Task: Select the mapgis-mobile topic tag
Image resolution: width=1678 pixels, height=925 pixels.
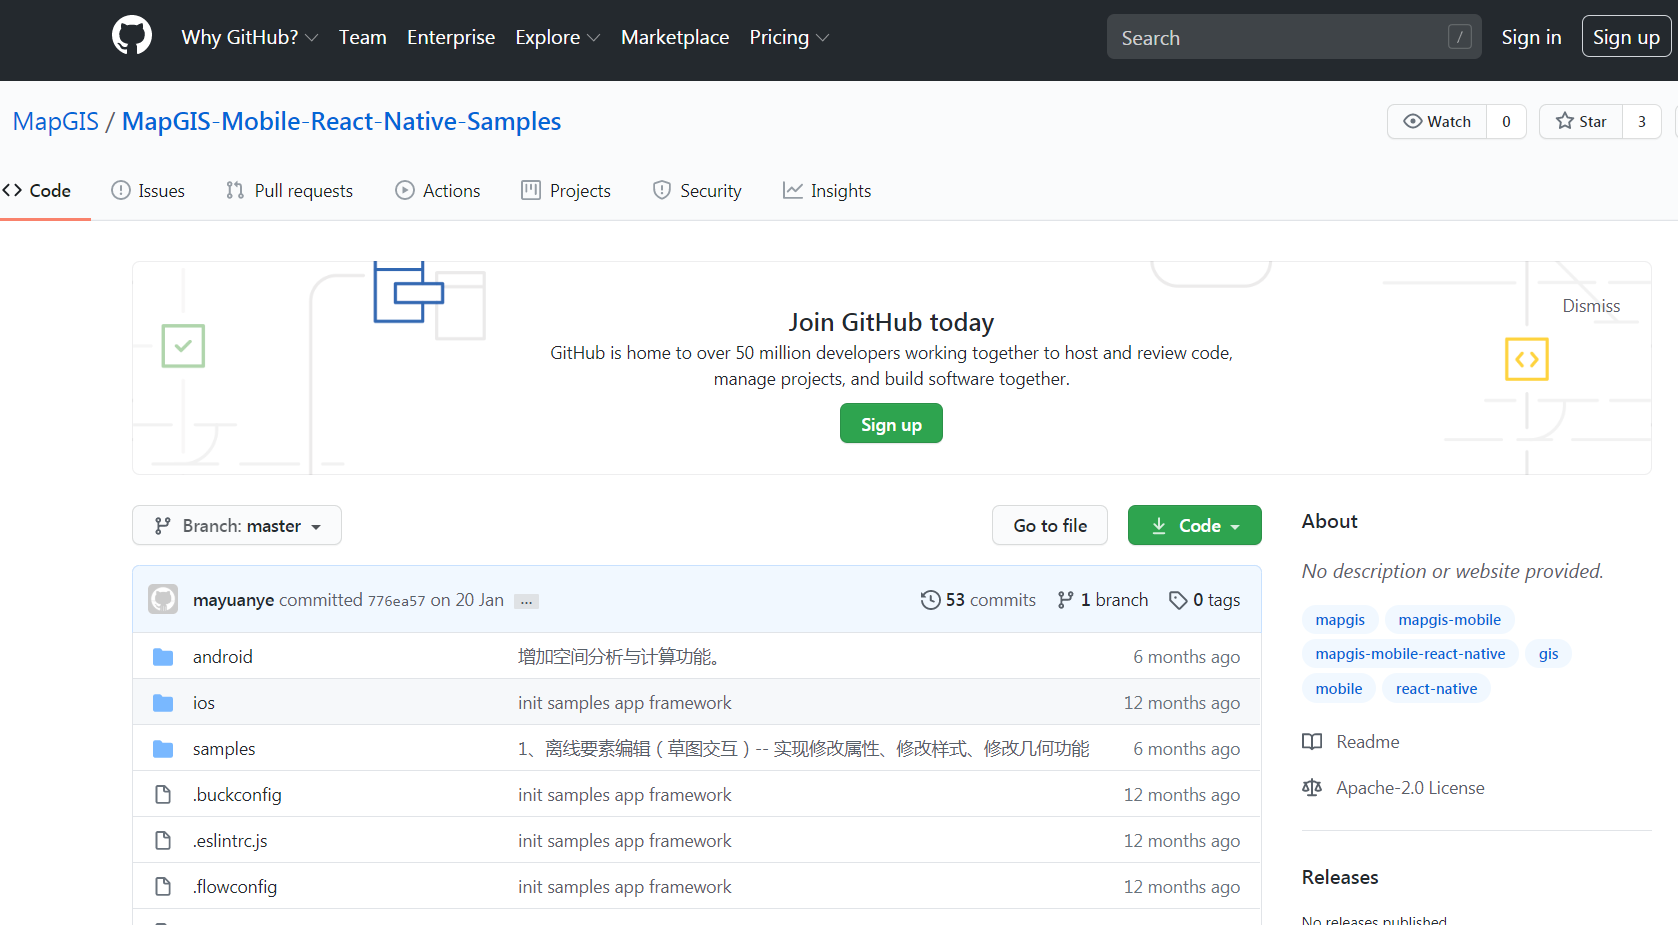Action: coord(1449,620)
